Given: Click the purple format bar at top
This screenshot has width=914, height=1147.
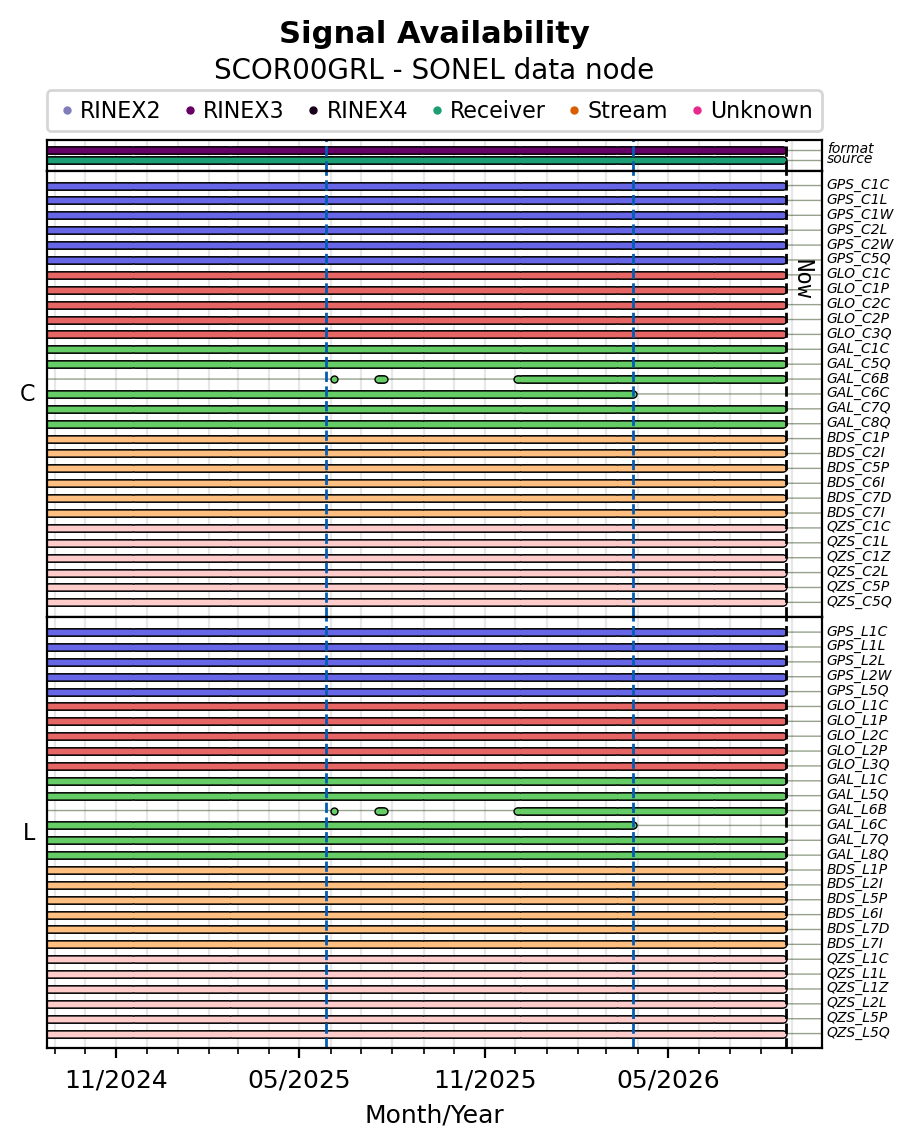Looking at the screenshot, I should coord(416,151).
